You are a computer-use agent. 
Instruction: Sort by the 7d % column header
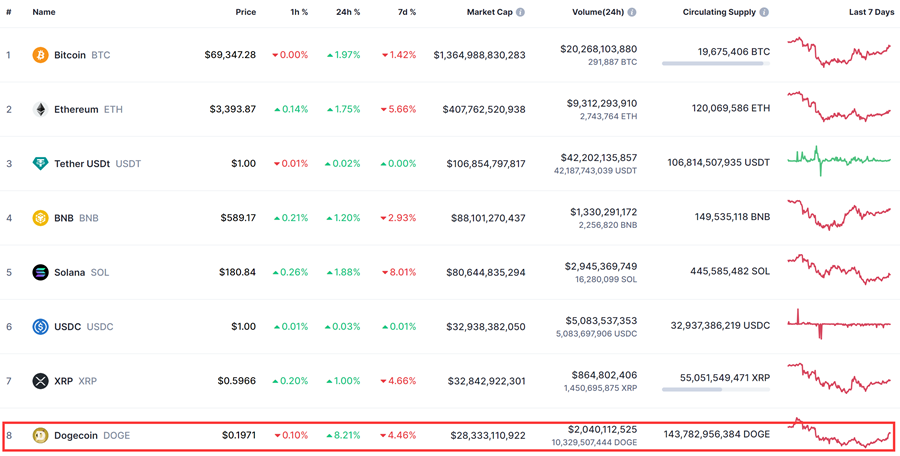click(405, 13)
